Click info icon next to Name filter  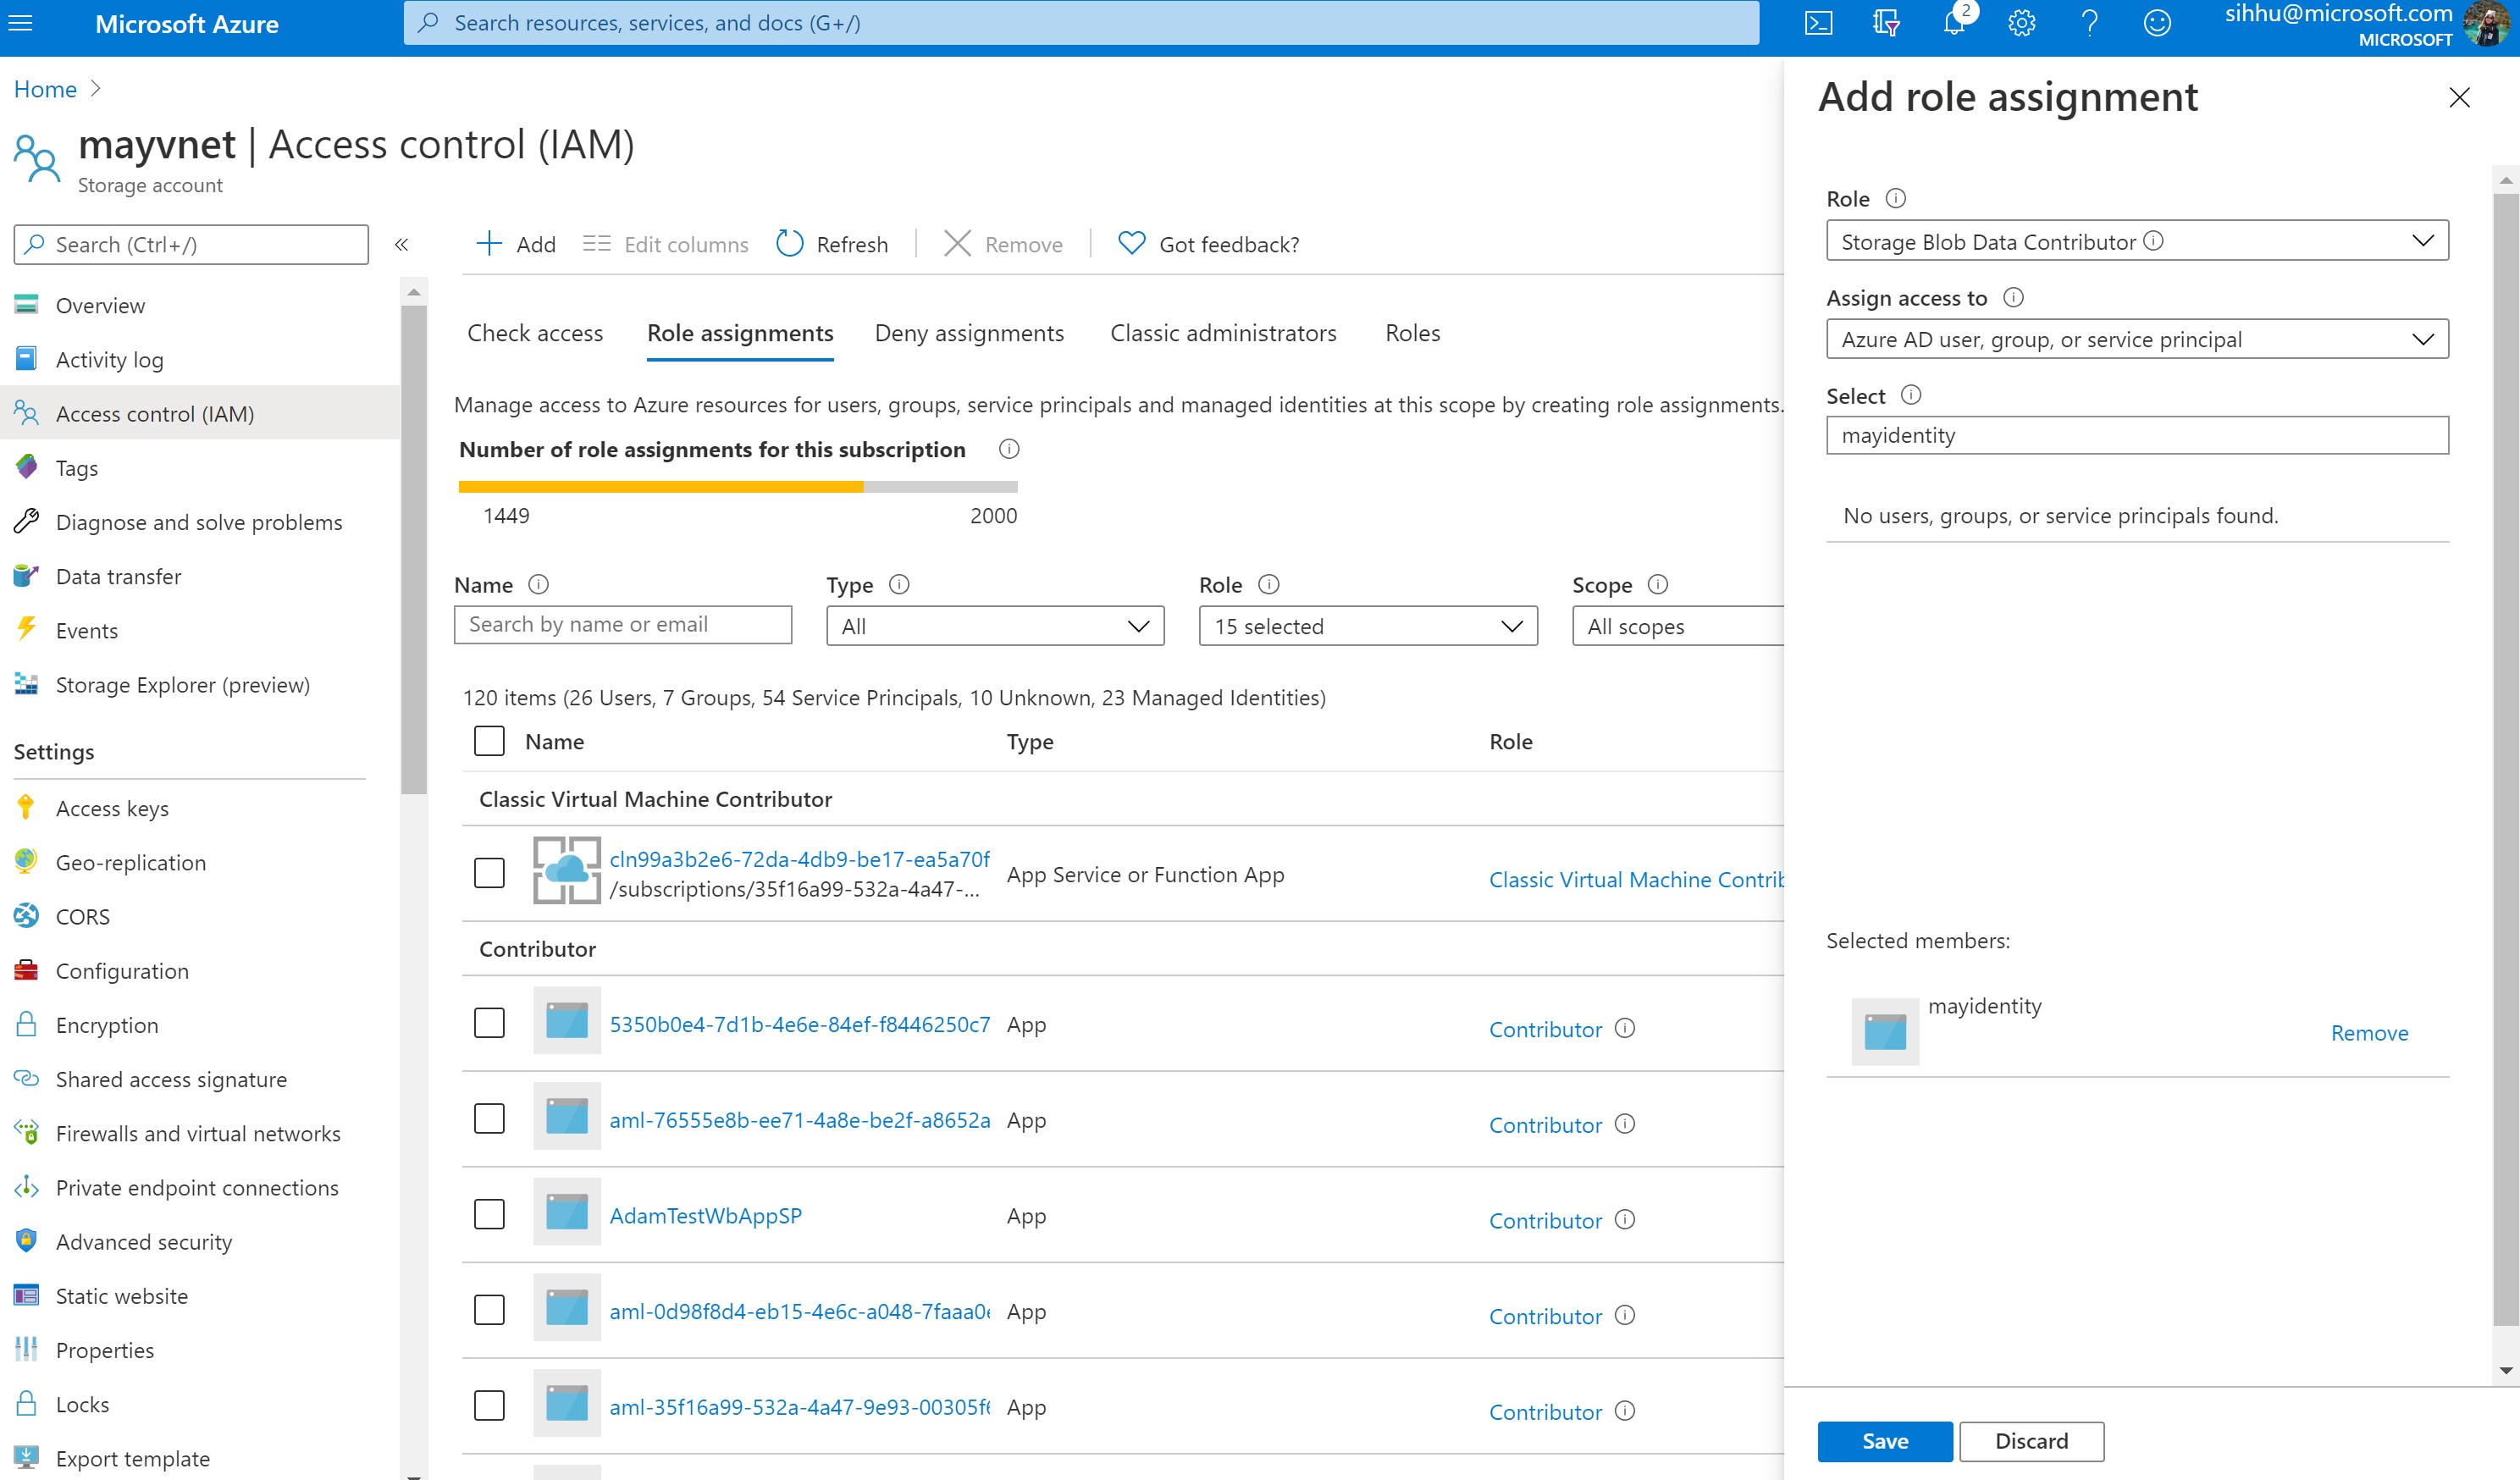[538, 584]
